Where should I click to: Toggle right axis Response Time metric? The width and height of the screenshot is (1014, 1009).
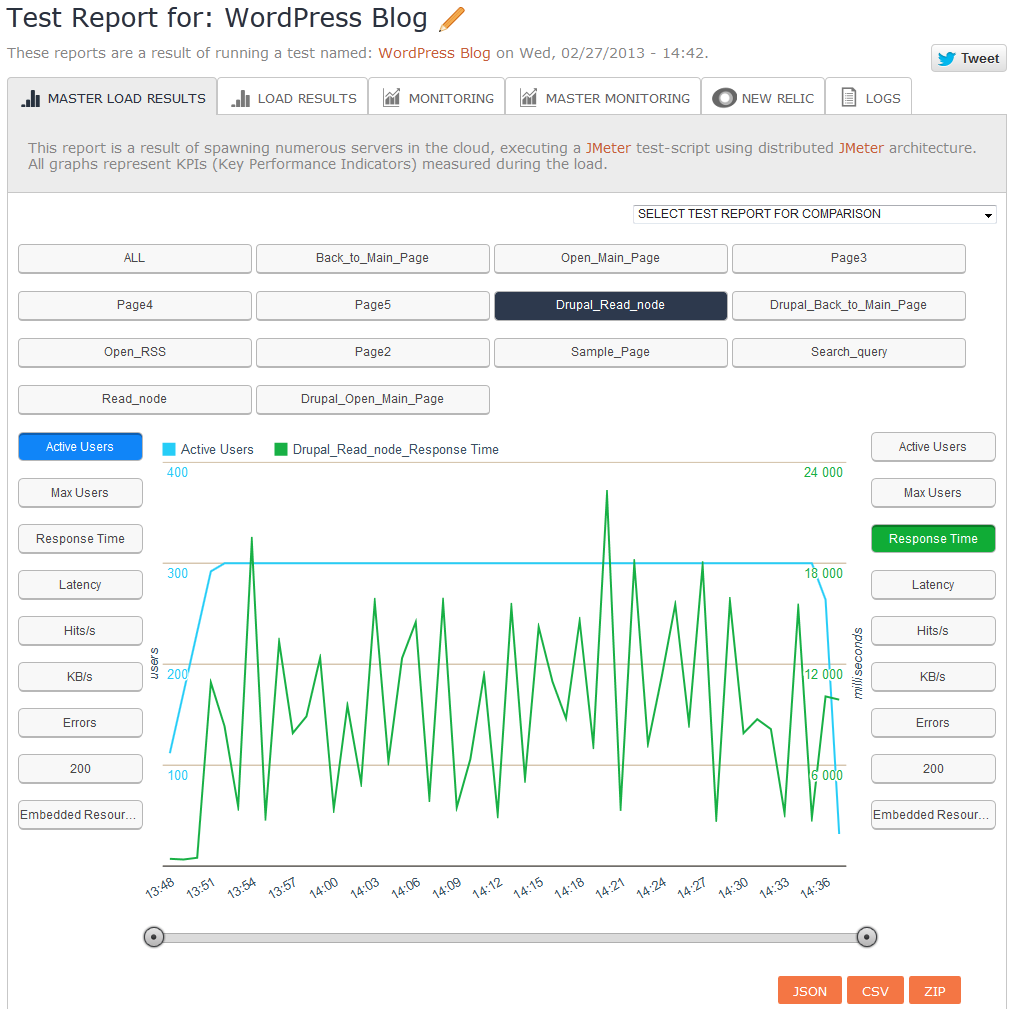(x=933, y=539)
